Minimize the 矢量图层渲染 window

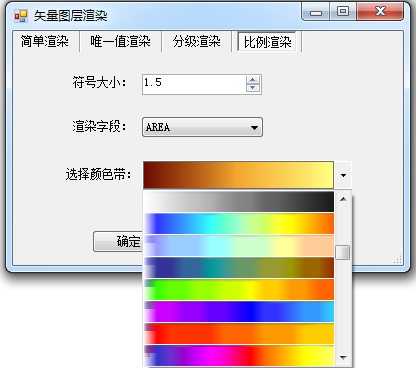pyautogui.click(x=316, y=12)
